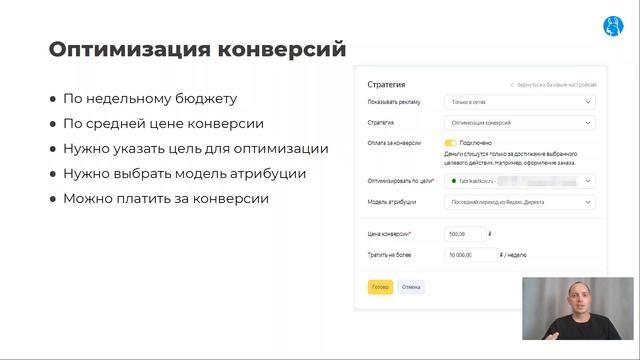Click the 'Оплата за конверсии' field label
The width and height of the screenshot is (640, 360).
coord(394,143)
